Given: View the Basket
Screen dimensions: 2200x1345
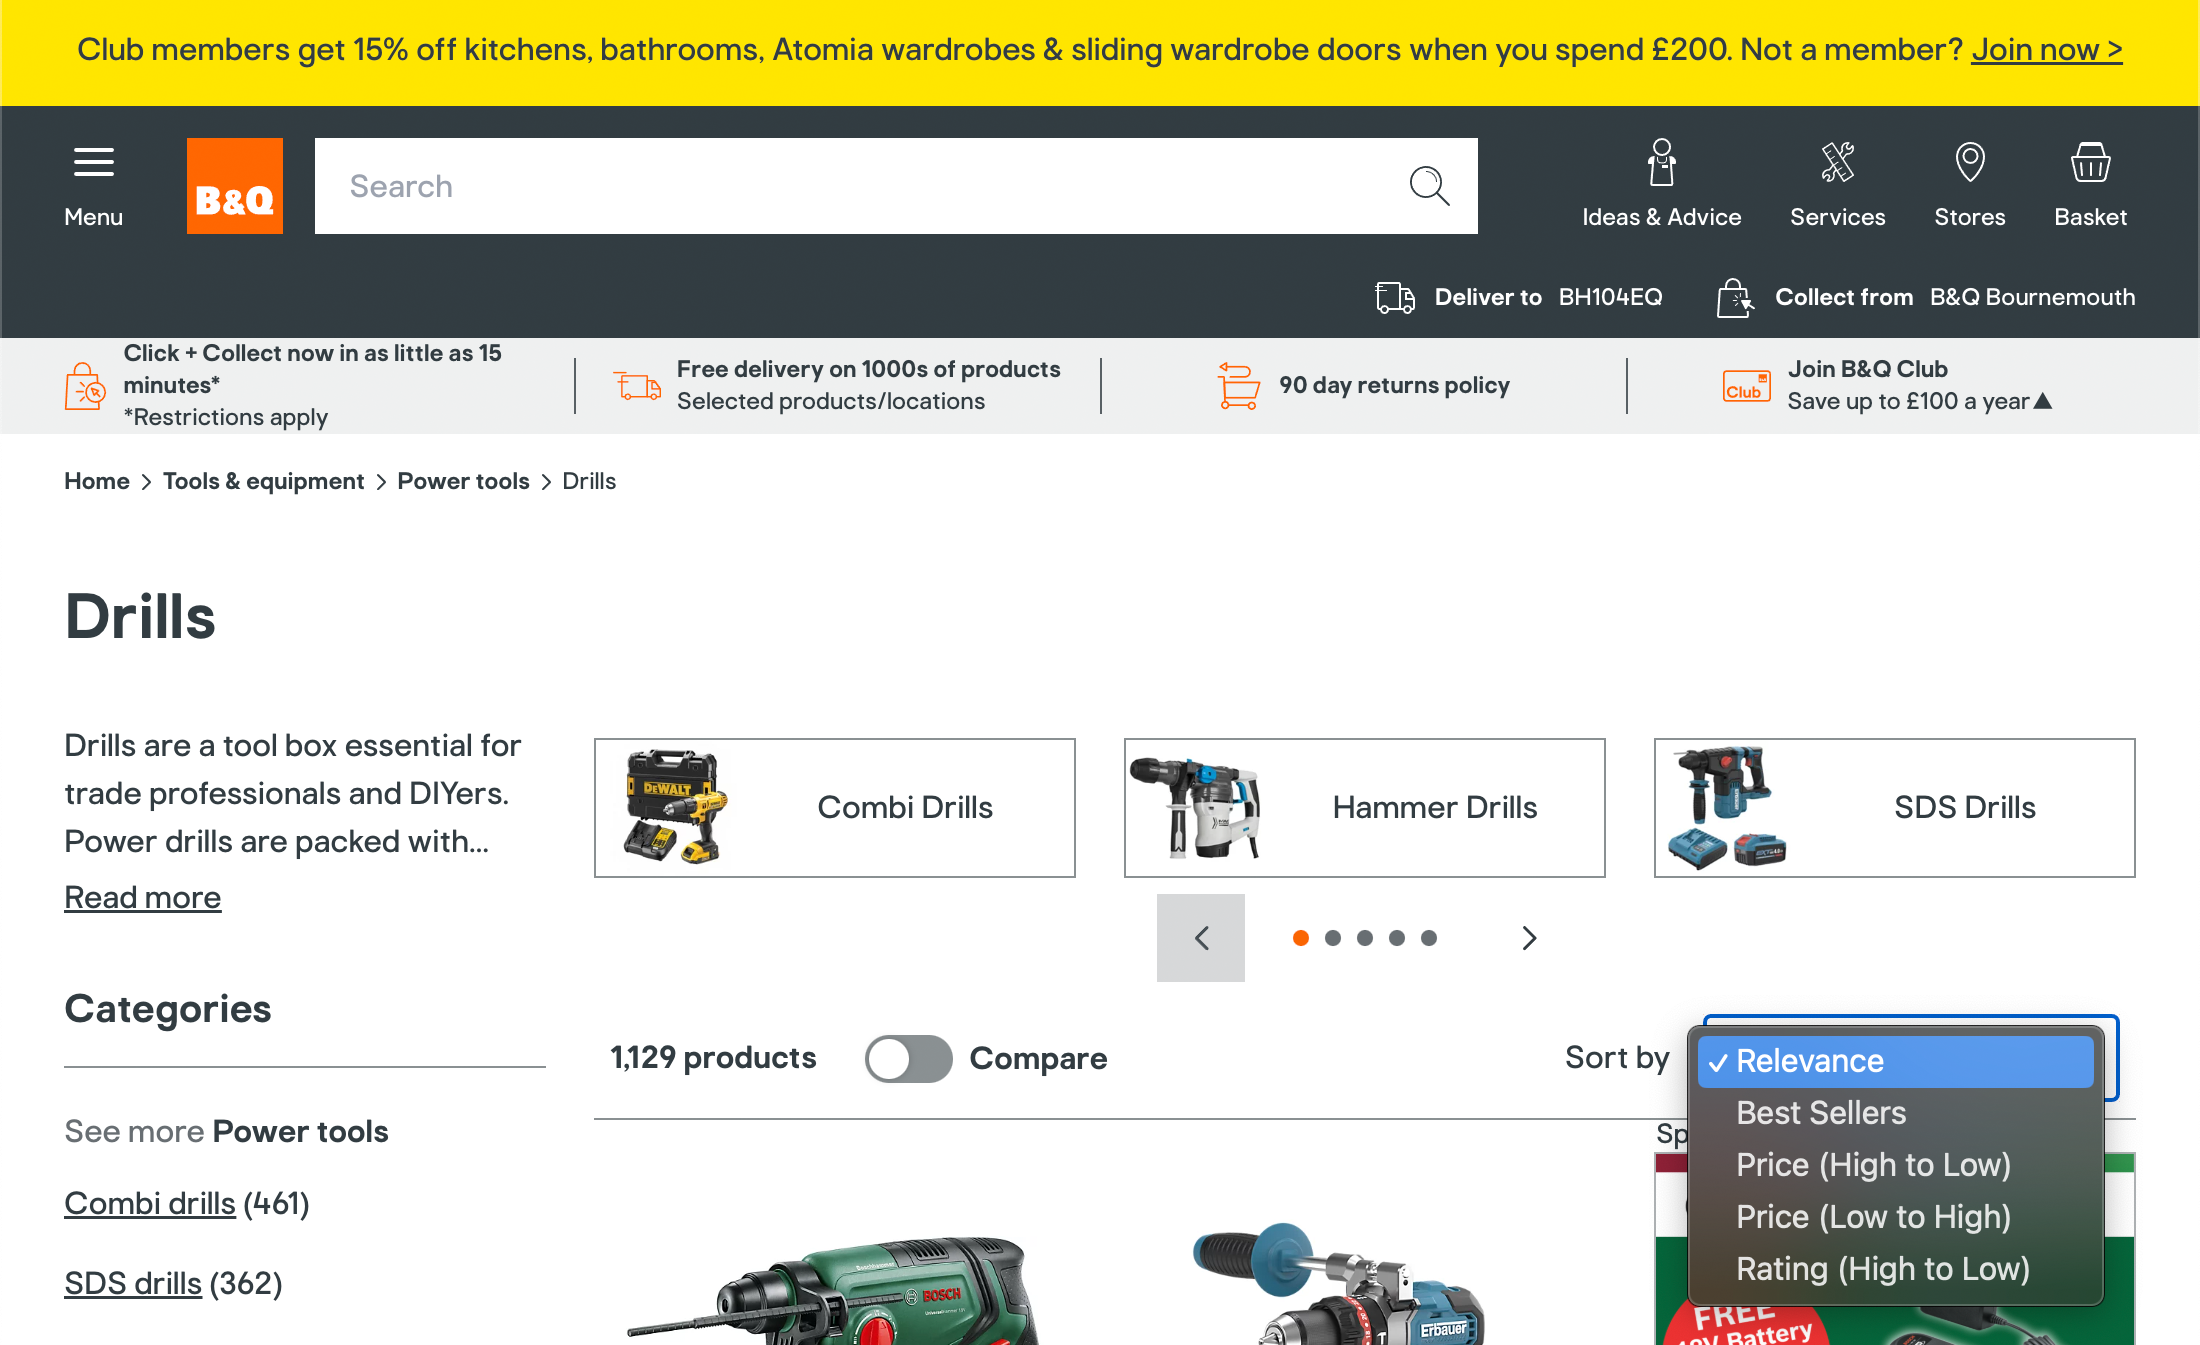Looking at the screenshot, I should coord(2089,185).
